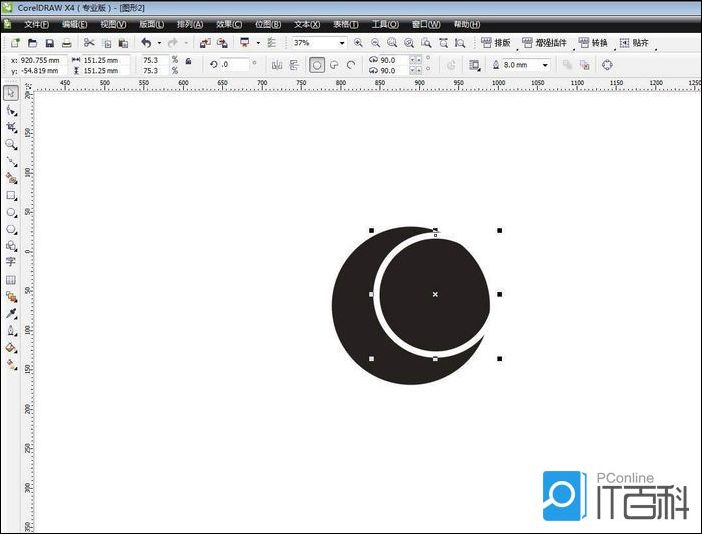This screenshot has height=534, width=702.
Task: Select the Crop tool in toolbox
Action: coord(11,127)
